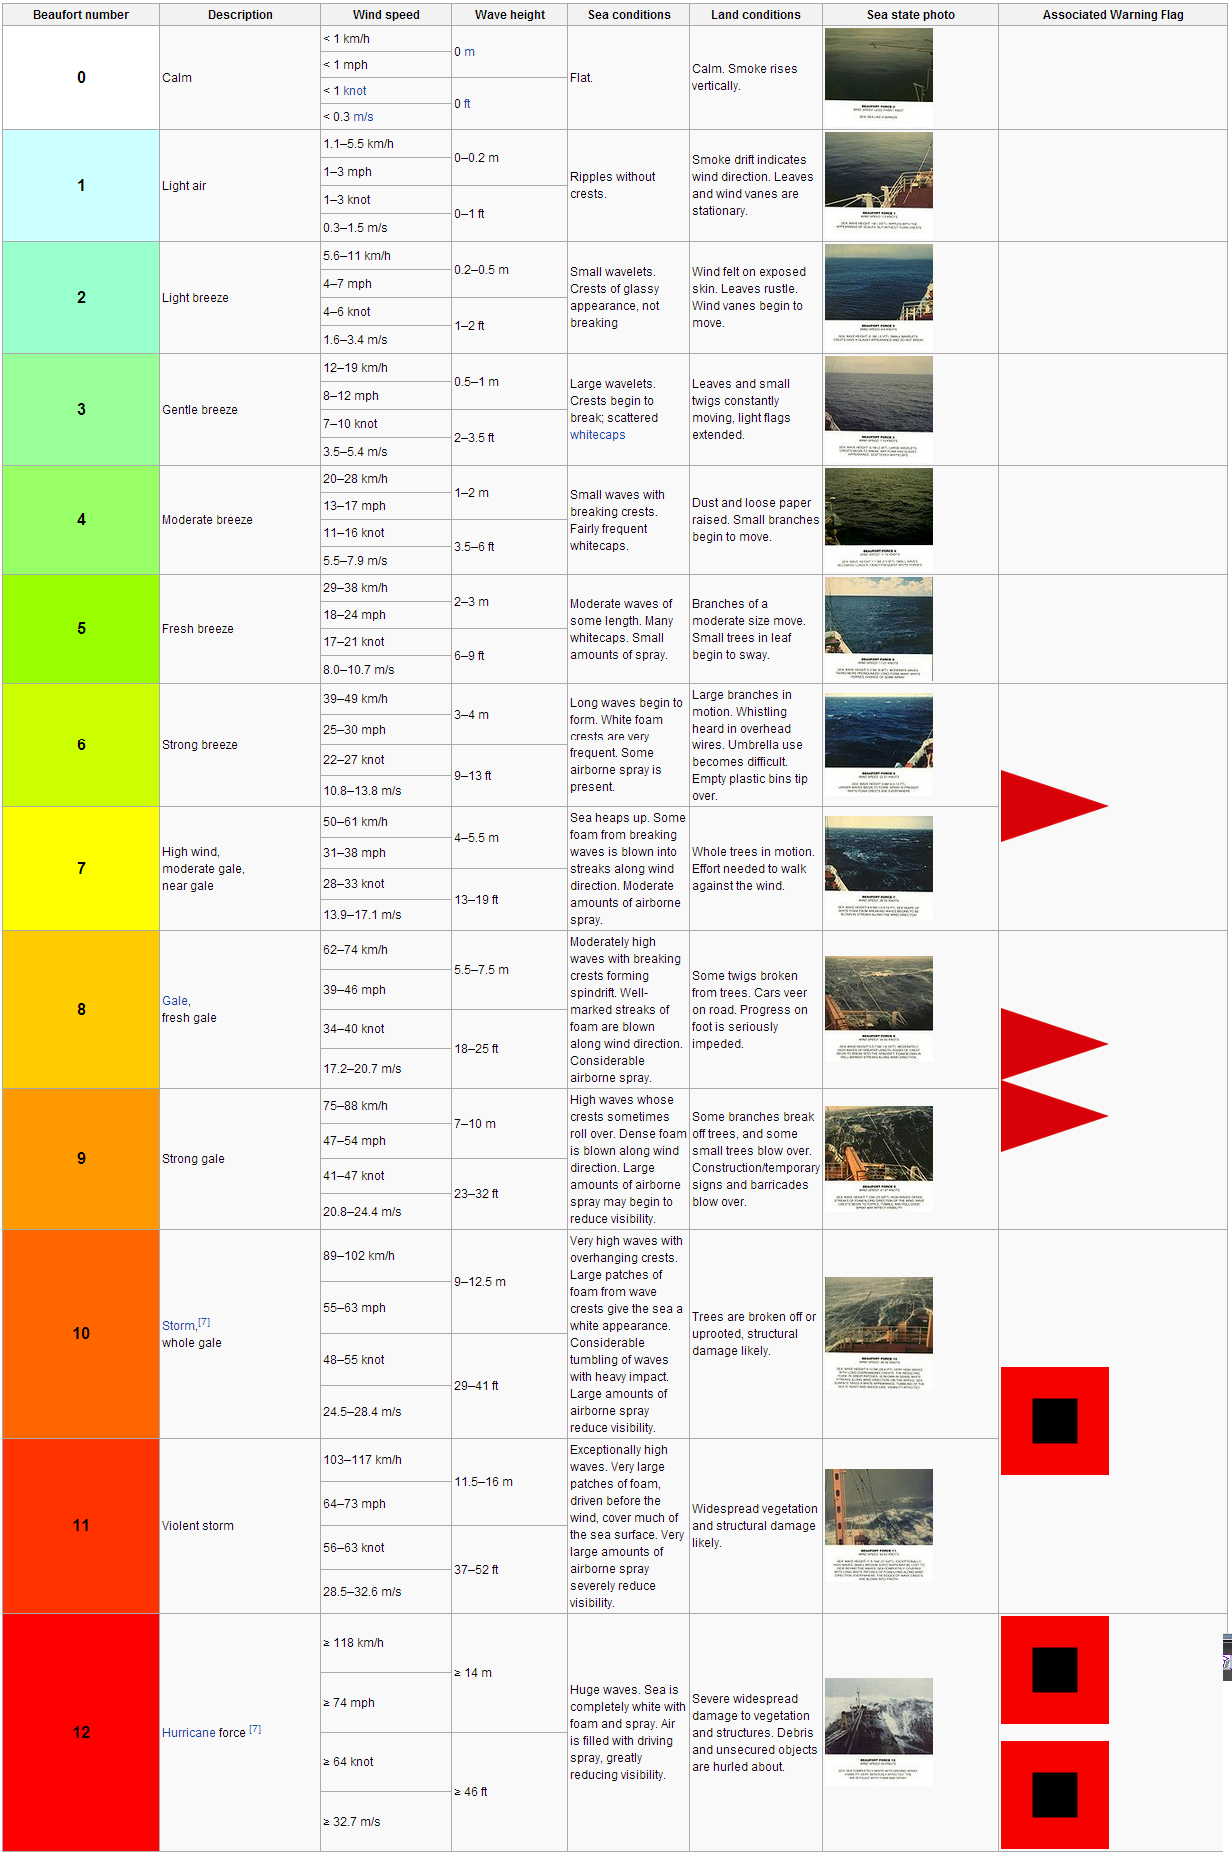The height and width of the screenshot is (1860, 1232).
Task: Click the "Associated Warning Flag" column header
Action: (x=1112, y=15)
